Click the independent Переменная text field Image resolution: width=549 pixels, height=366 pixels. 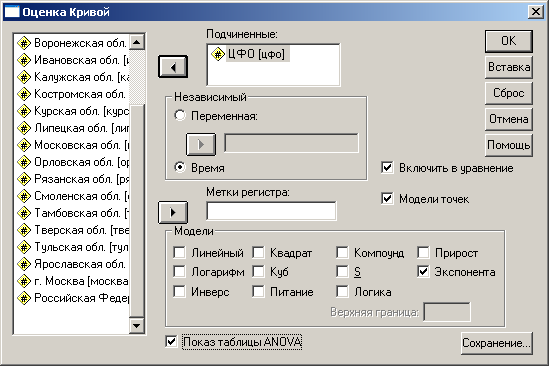pyautogui.click(x=291, y=143)
